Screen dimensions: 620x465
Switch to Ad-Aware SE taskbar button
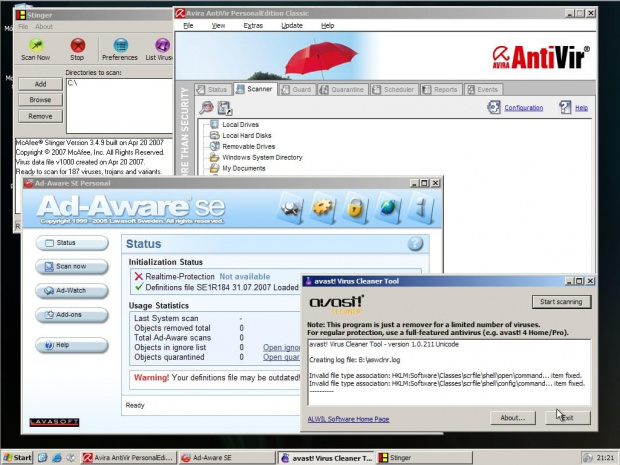(x=227, y=458)
